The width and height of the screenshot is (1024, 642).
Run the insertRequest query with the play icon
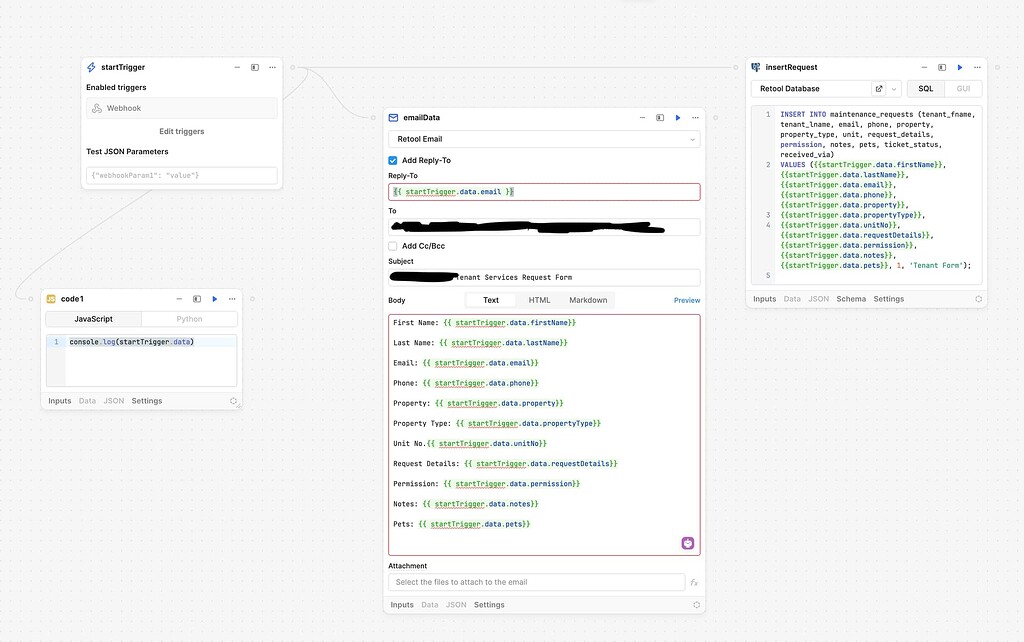(x=959, y=67)
